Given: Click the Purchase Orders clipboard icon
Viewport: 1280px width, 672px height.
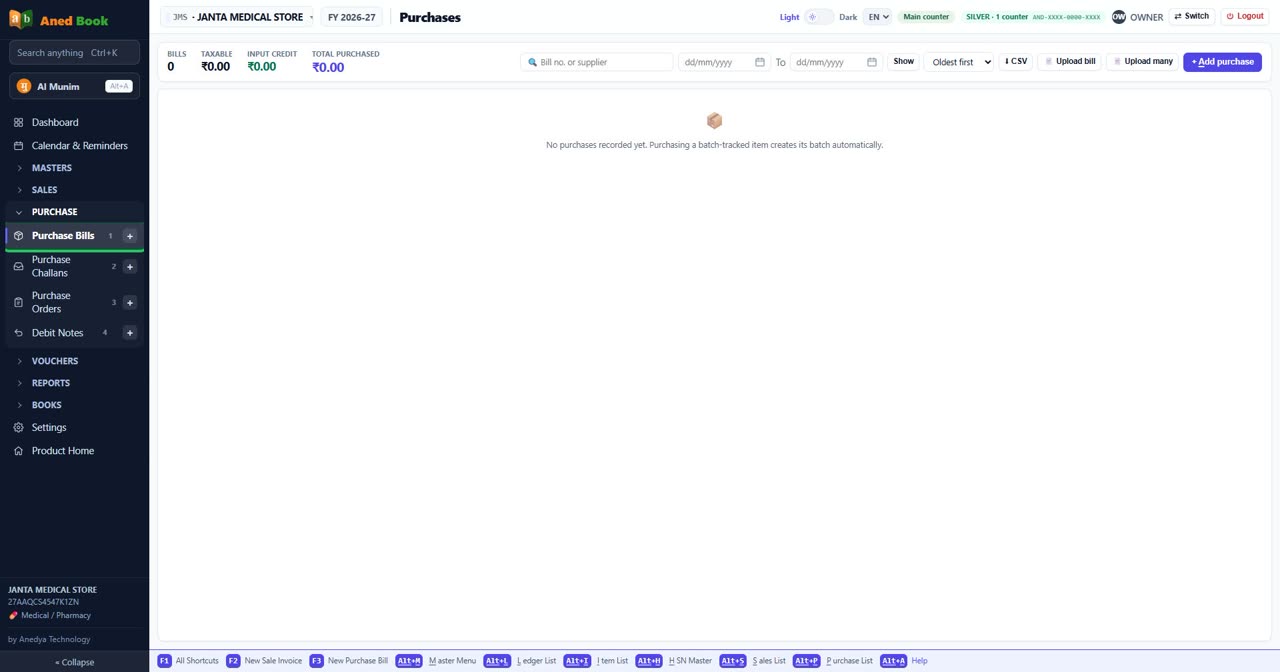Looking at the screenshot, I should click(18, 302).
